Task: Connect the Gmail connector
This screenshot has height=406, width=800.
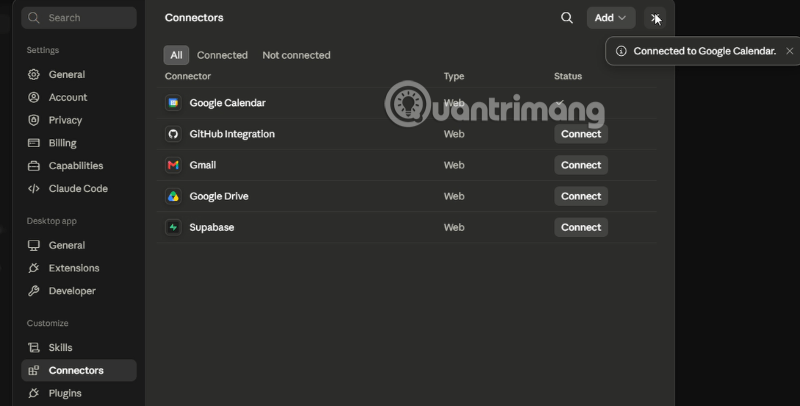Action: [x=581, y=165]
